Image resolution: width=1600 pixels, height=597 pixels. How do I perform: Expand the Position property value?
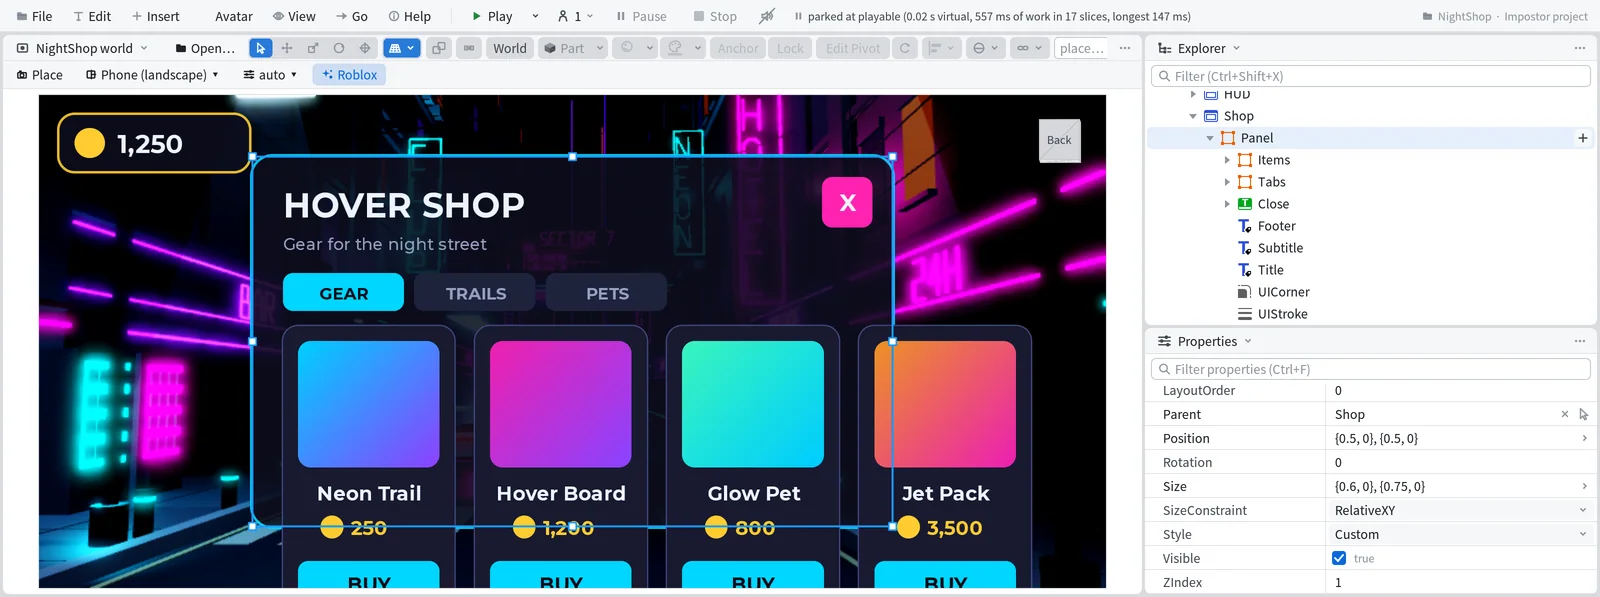coord(1584,438)
